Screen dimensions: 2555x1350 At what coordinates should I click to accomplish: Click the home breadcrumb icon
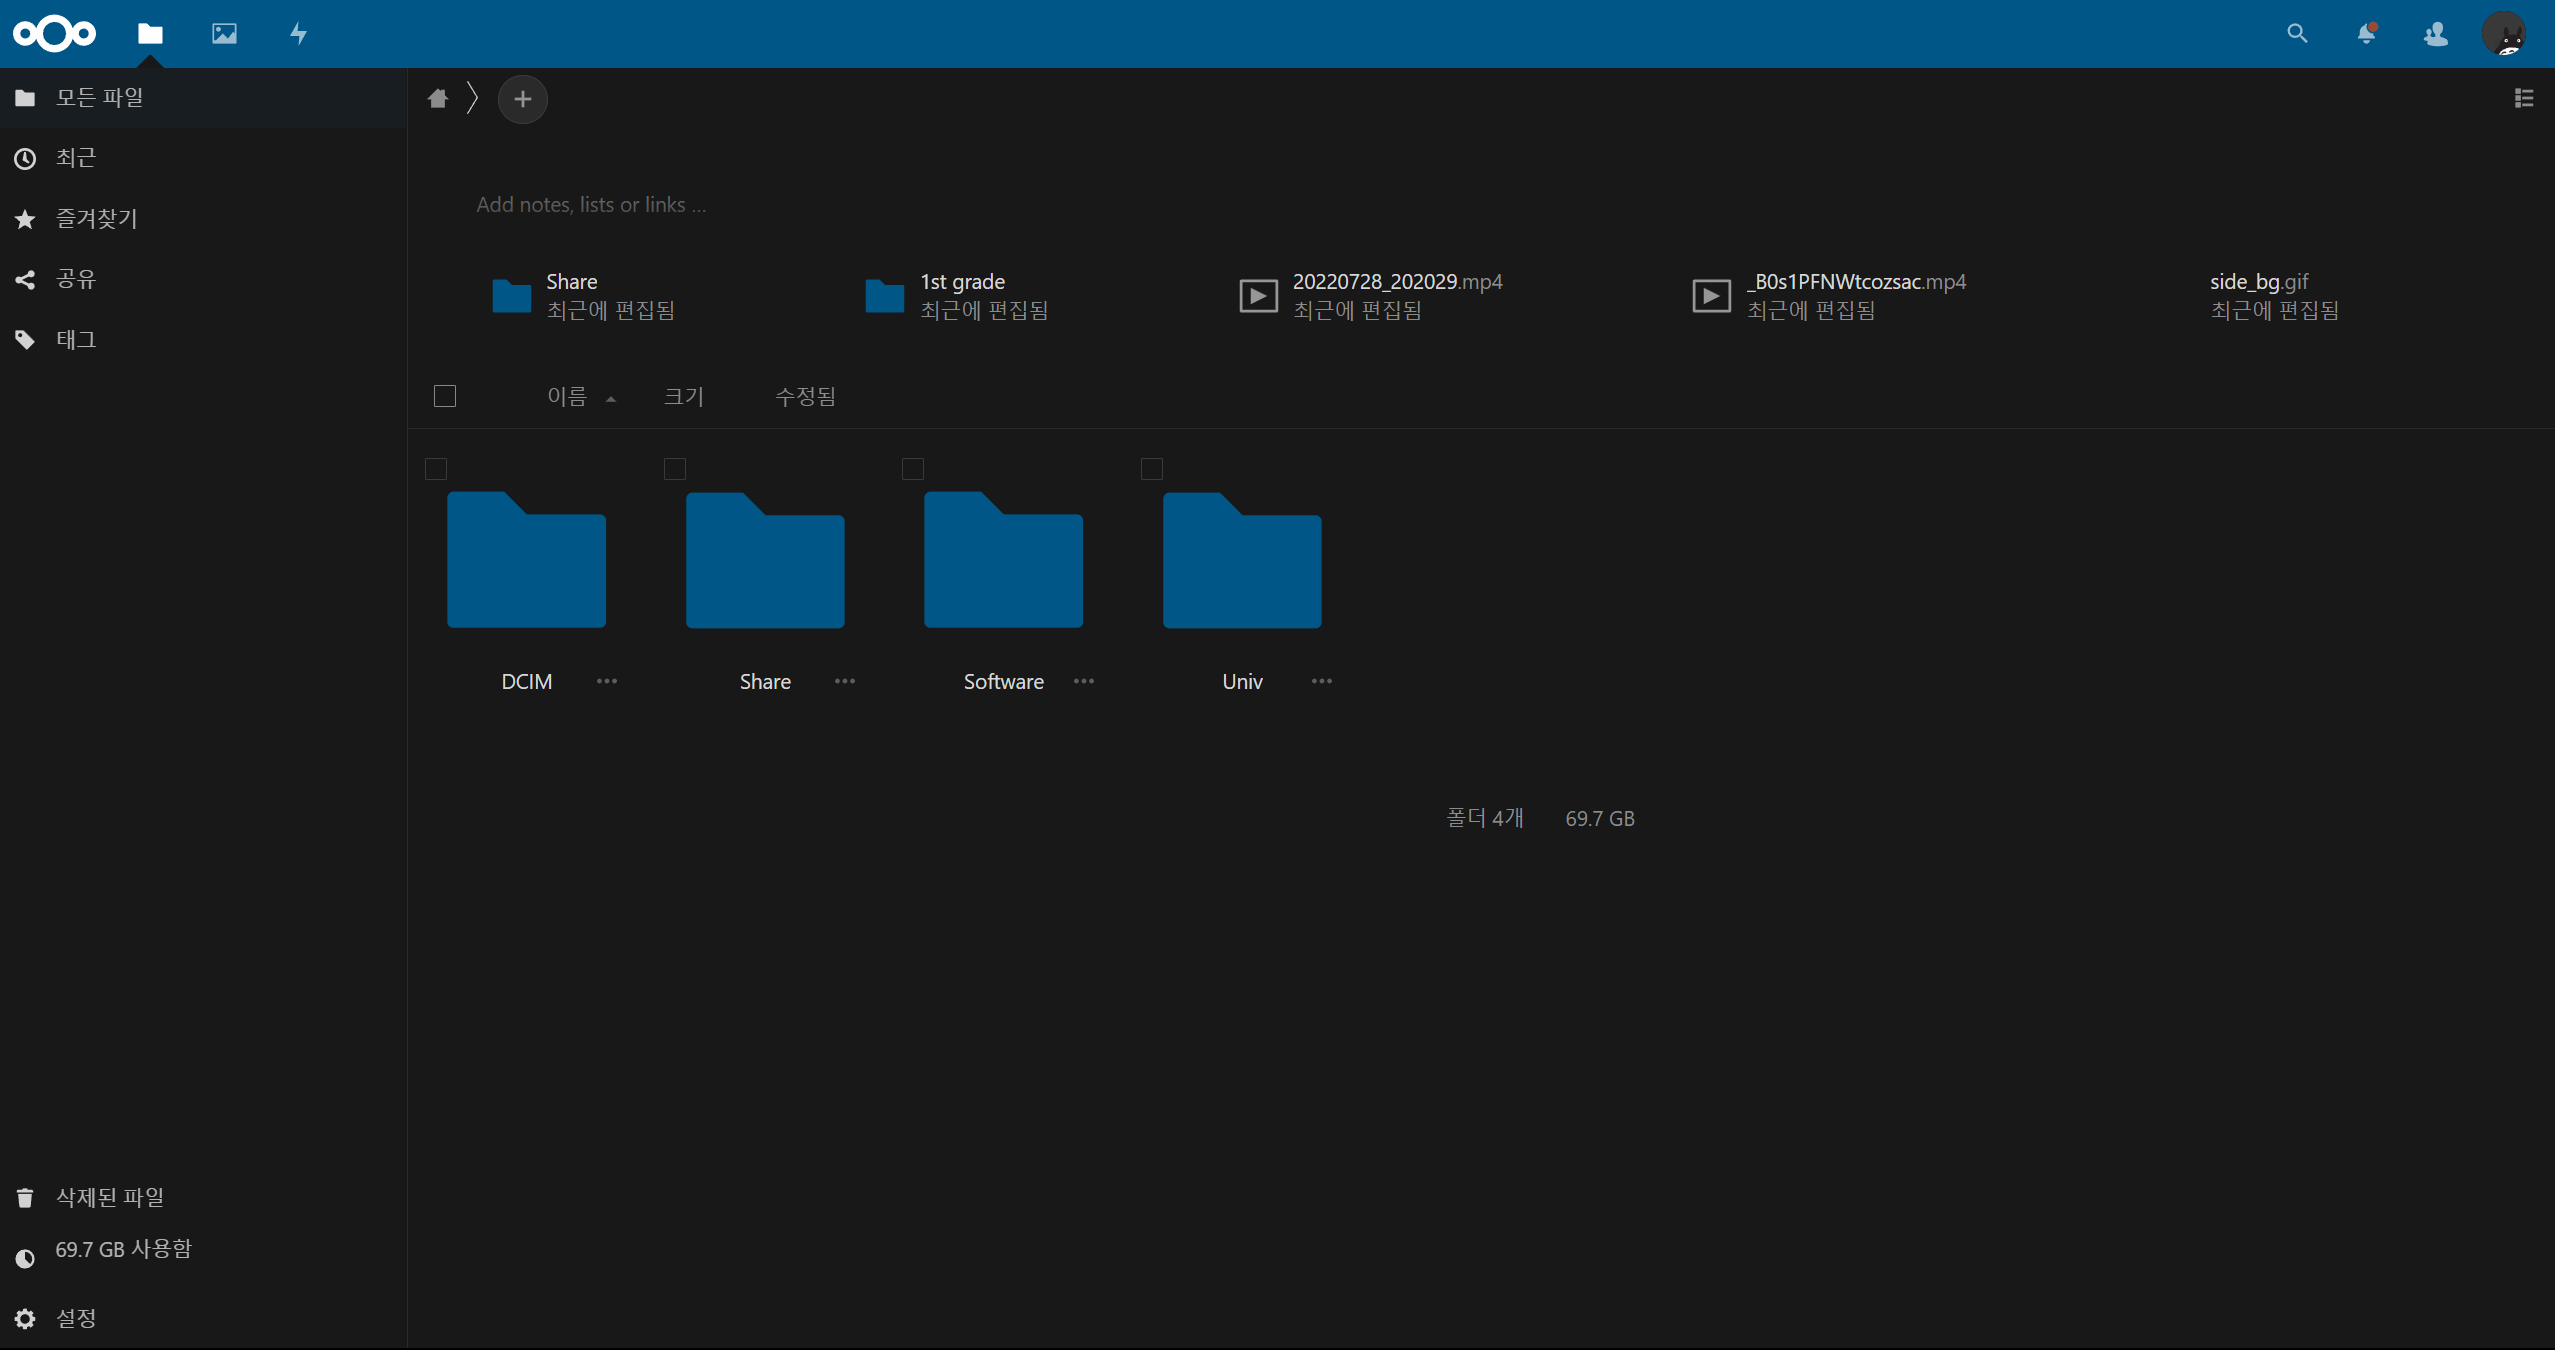[438, 99]
